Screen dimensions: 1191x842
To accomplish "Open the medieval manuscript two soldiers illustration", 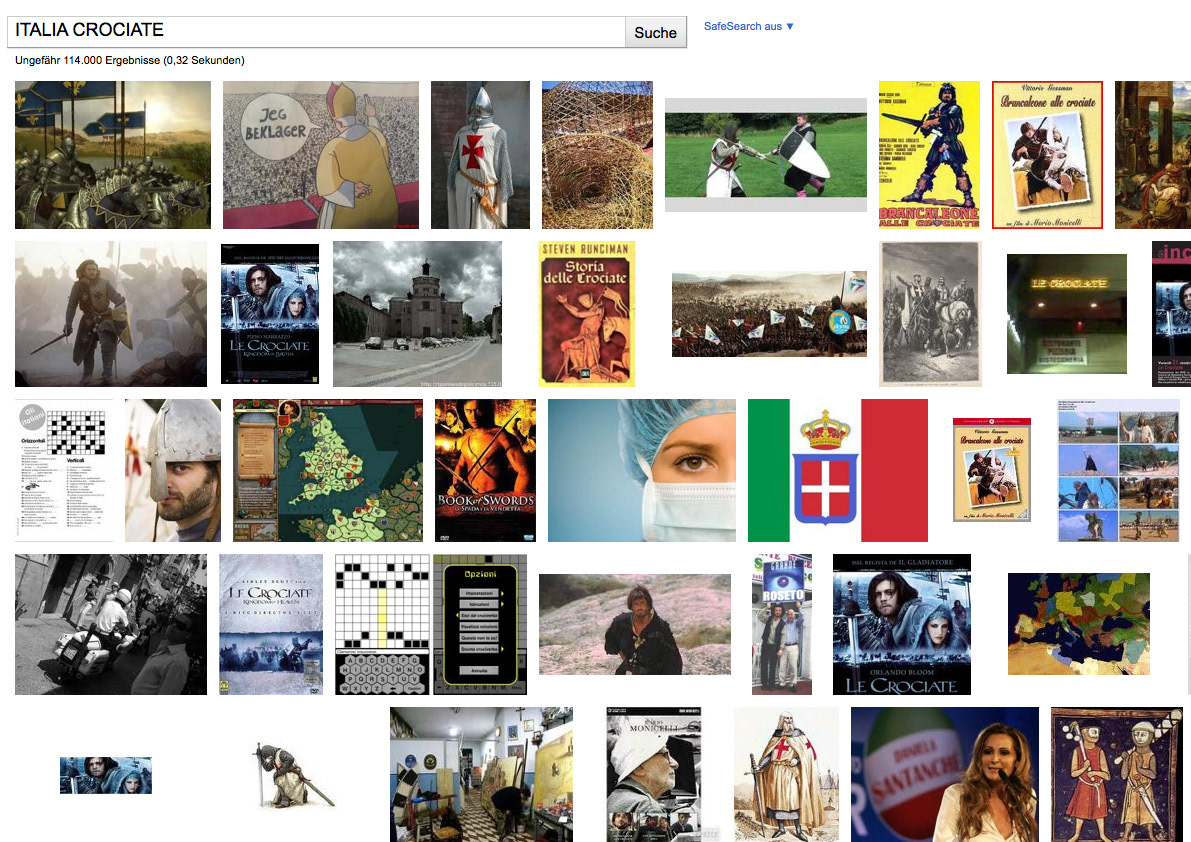I will tap(1117, 774).
